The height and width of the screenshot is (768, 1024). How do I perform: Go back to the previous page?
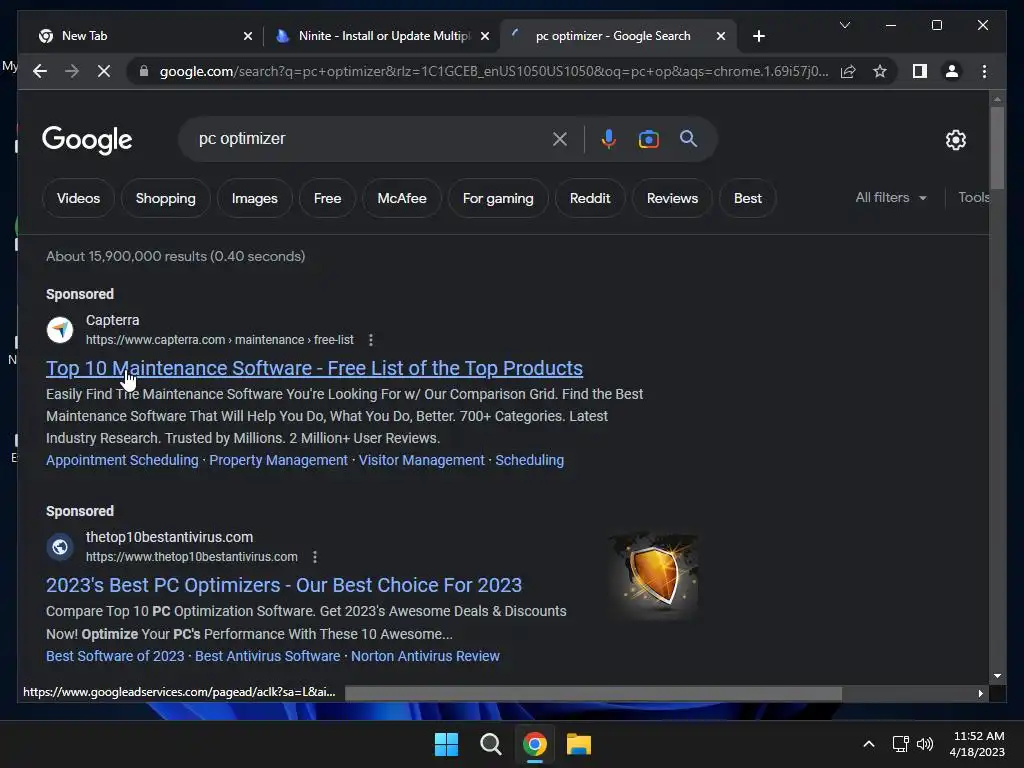[40, 71]
